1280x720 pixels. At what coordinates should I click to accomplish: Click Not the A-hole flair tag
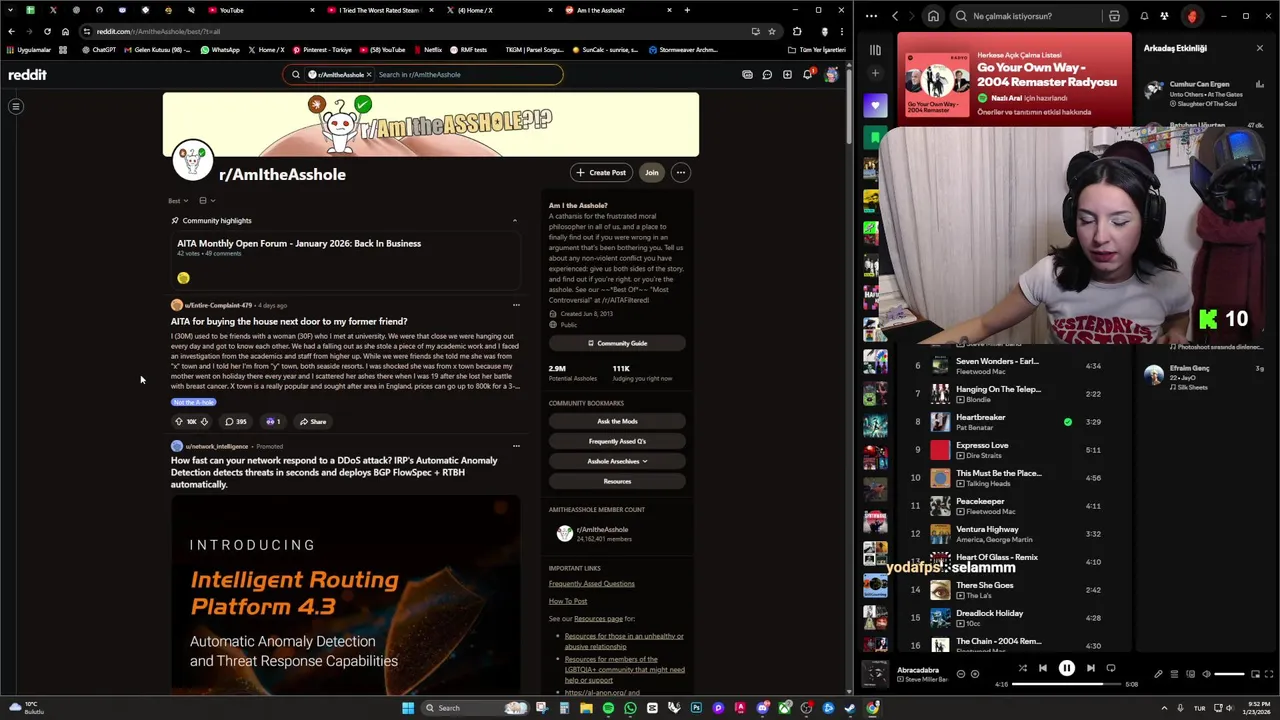click(193, 402)
